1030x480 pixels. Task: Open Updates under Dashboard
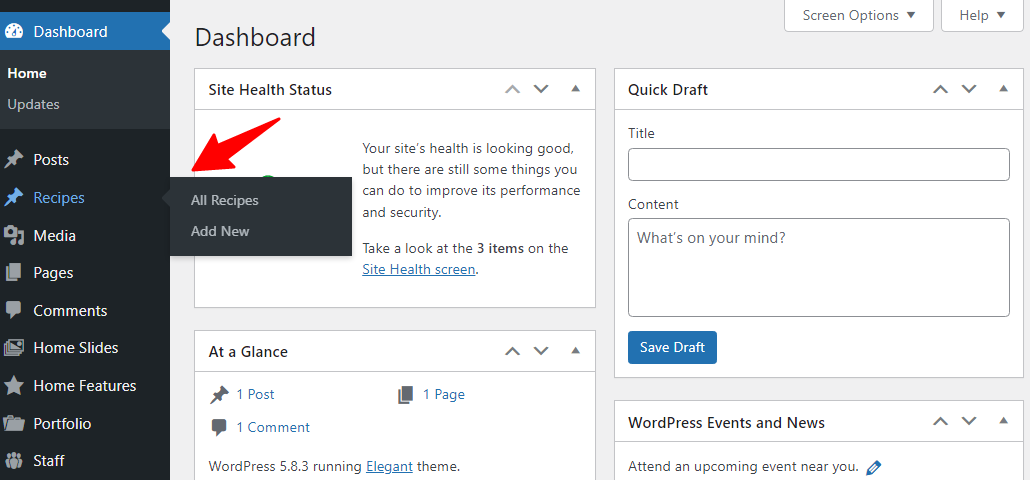[34, 104]
